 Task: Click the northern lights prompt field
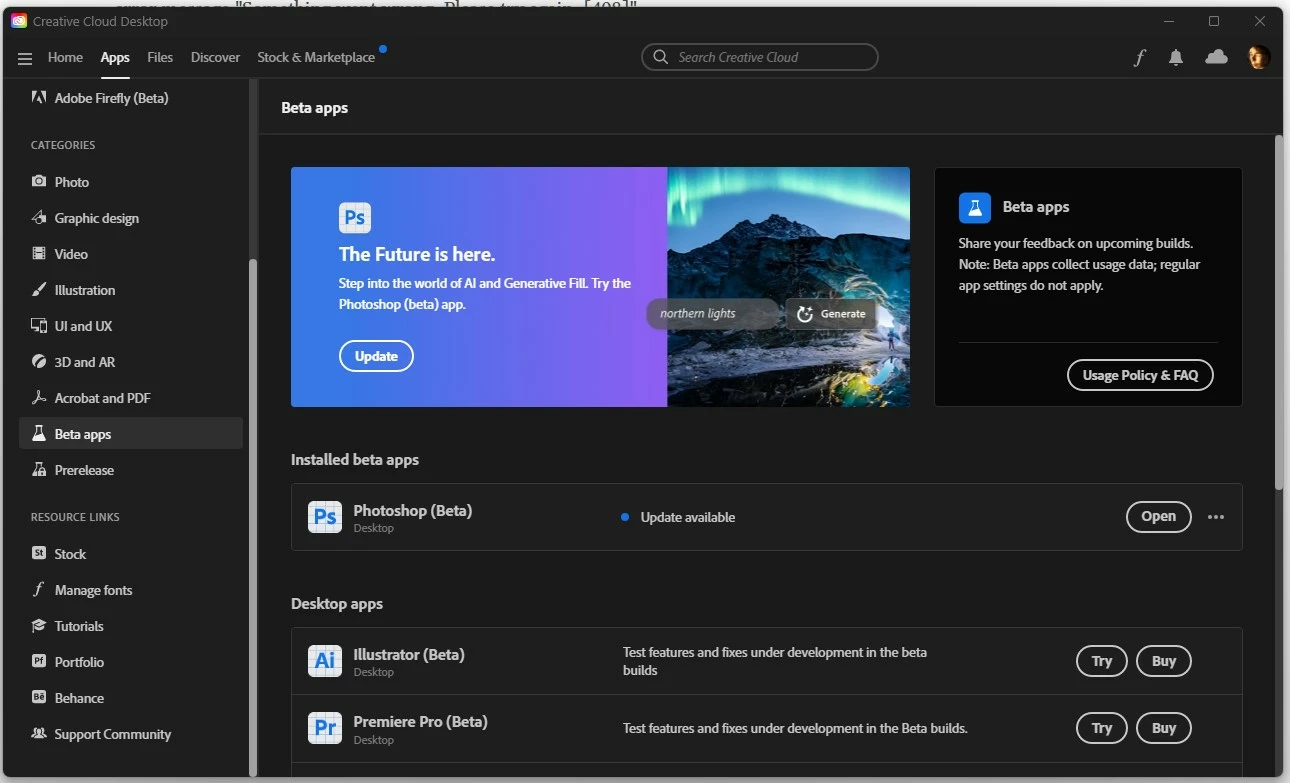tap(713, 313)
